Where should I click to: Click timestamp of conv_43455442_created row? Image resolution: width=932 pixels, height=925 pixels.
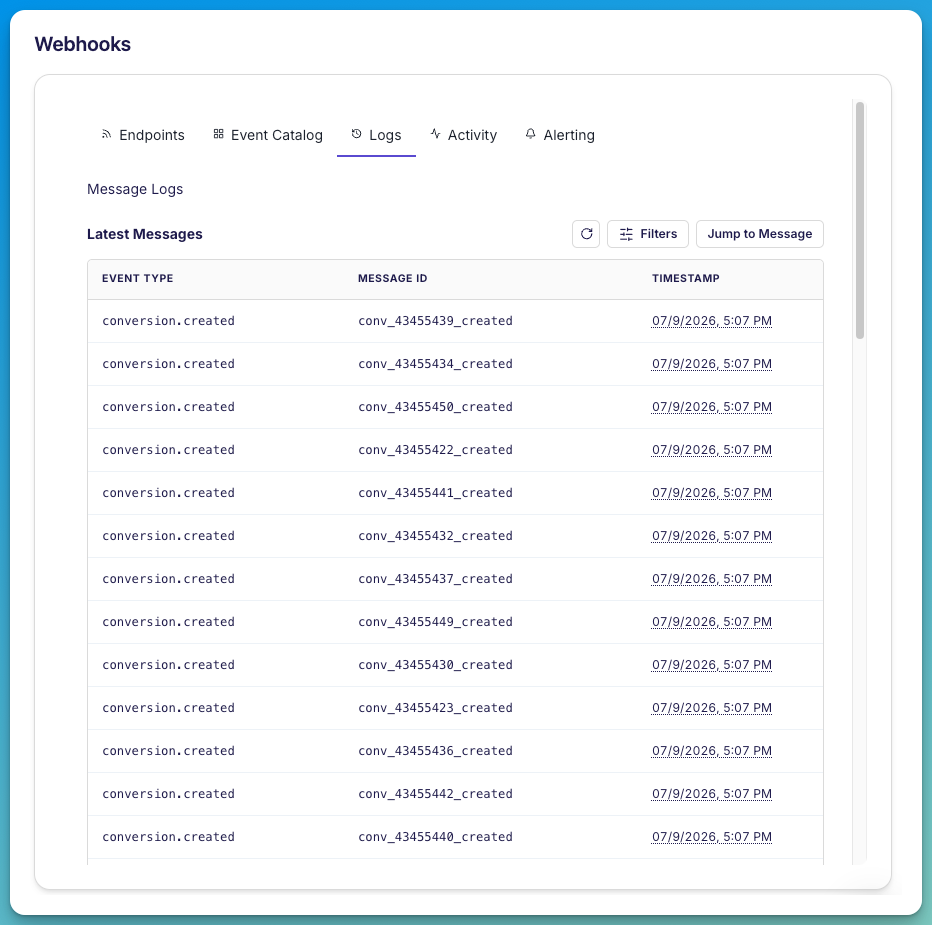711,794
